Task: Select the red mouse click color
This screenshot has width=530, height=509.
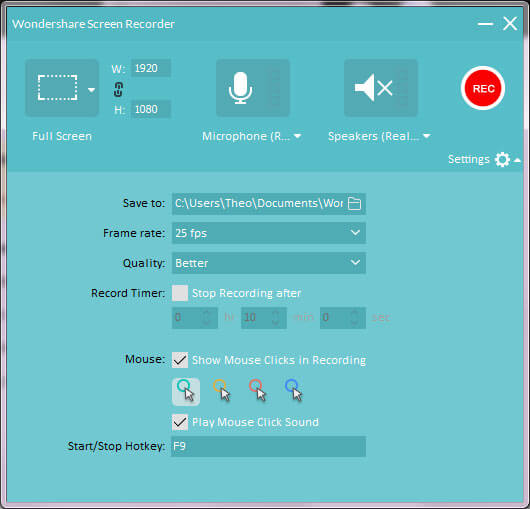Action: 258,390
